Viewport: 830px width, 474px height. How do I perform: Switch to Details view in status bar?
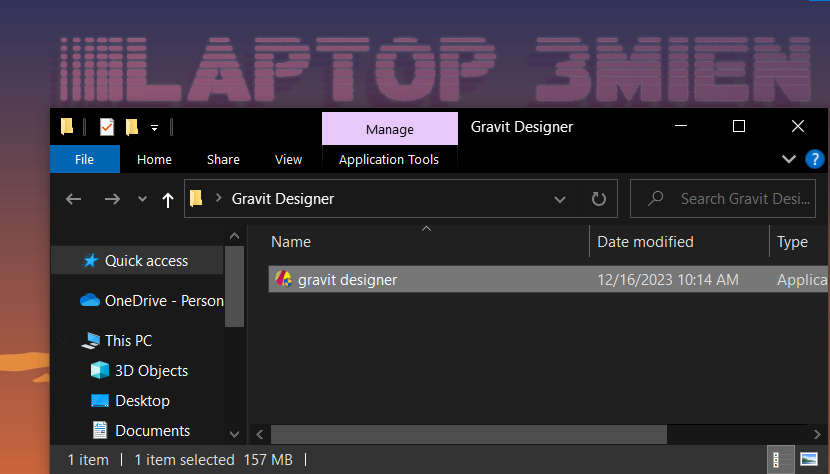pos(781,459)
